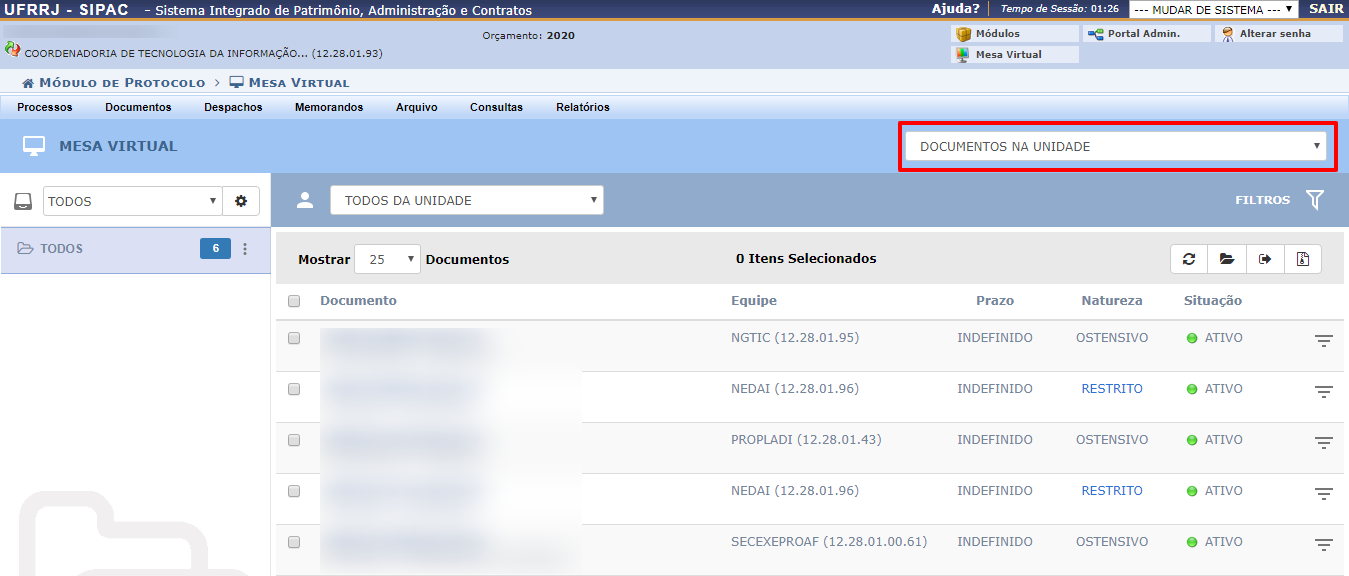Click the zip archive file icon
Viewport: 1349px width, 576px height.
point(1302,259)
